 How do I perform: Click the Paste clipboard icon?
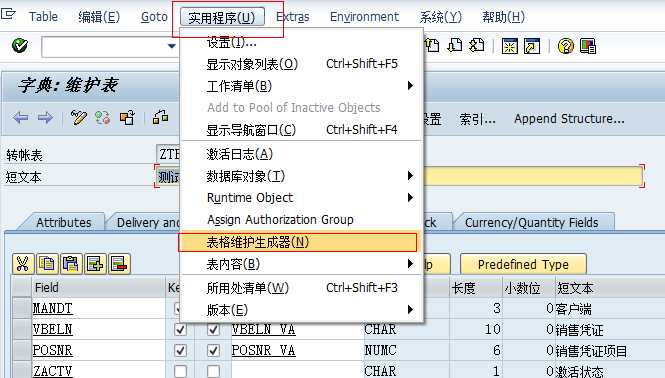pyautogui.click(x=71, y=264)
